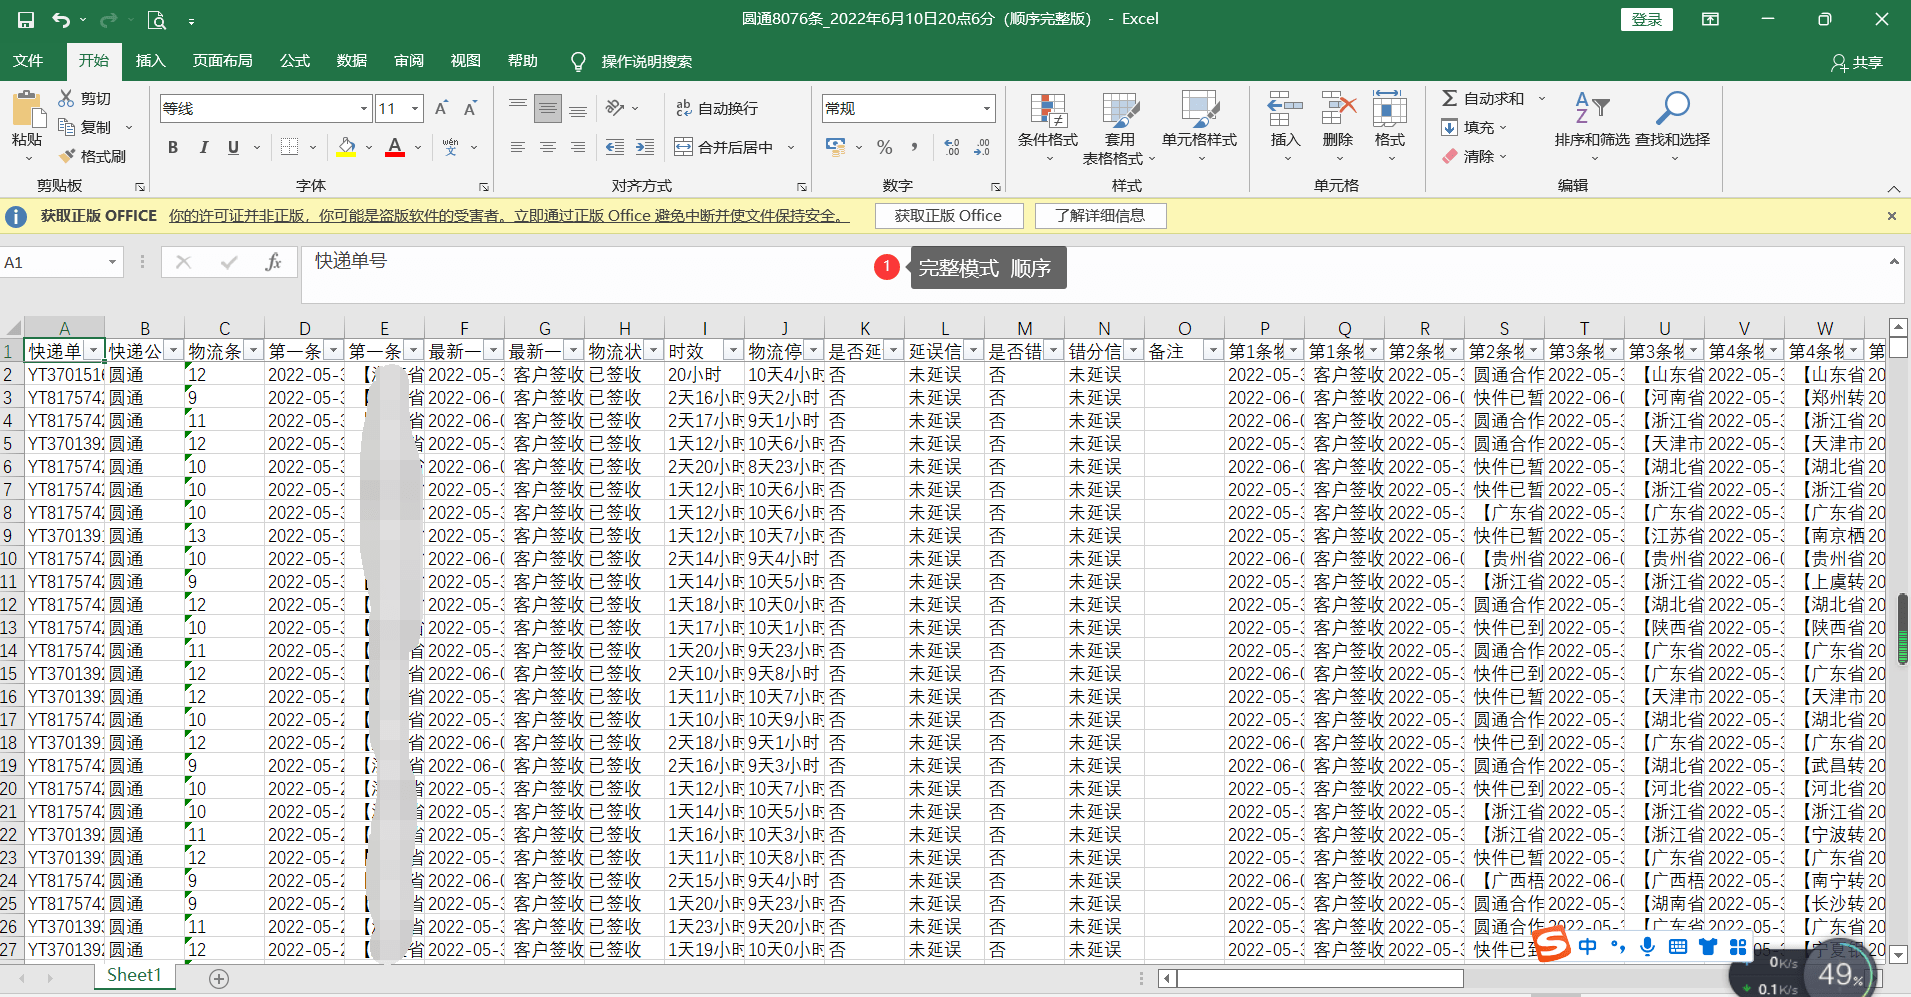This screenshot has height=997, width=1911.
Task: Click the AutoSum sigma icon
Action: point(1449,98)
